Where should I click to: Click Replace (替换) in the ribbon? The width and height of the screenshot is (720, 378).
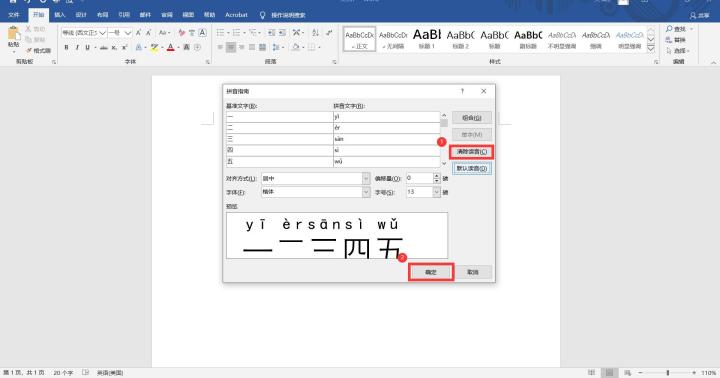(x=676, y=40)
